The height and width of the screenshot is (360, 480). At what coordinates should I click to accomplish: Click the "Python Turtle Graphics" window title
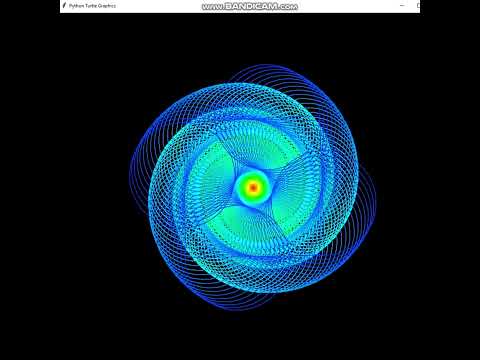tap(92, 6)
